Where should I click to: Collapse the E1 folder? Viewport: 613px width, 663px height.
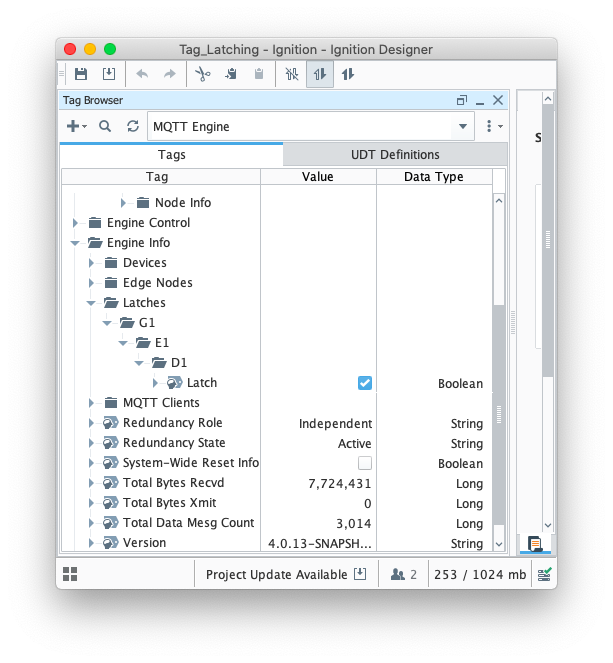point(123,343)
